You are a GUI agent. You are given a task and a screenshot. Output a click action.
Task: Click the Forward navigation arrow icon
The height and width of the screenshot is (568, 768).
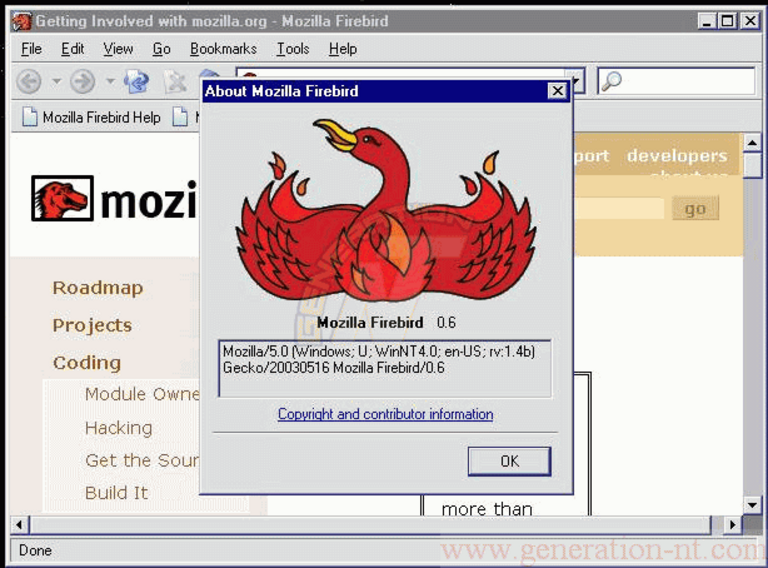click(82, 81)
